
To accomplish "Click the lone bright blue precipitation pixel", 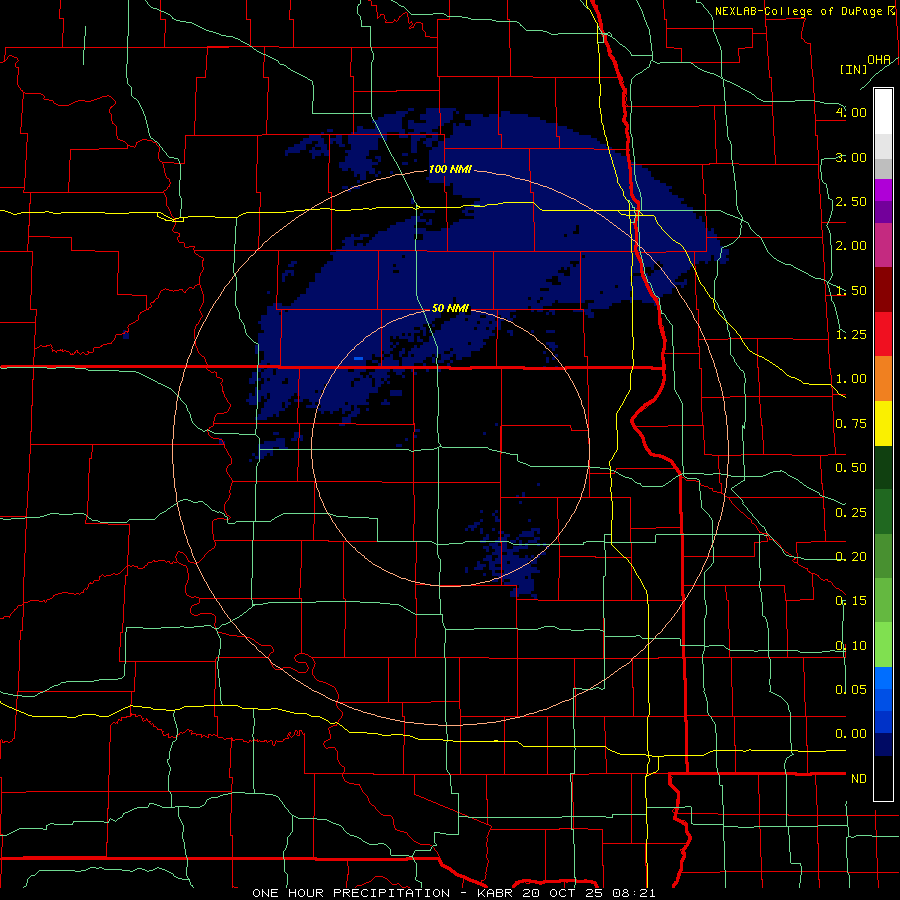I will (x=359, y=359).
